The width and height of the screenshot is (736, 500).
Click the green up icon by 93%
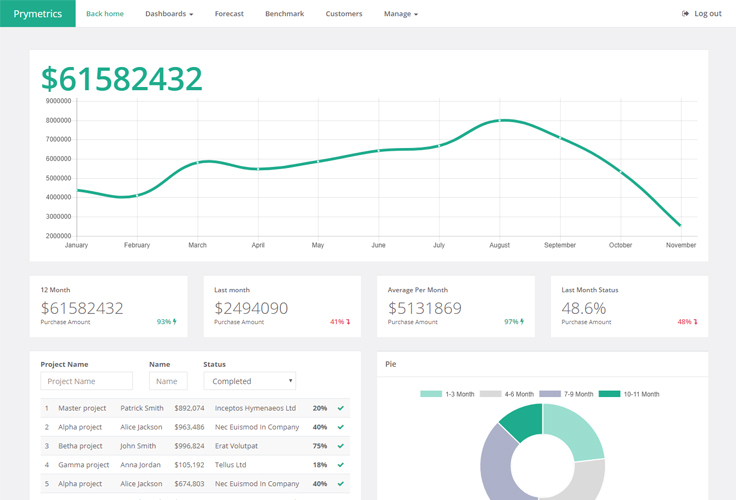pyautogui.click(x=175, y=322)
